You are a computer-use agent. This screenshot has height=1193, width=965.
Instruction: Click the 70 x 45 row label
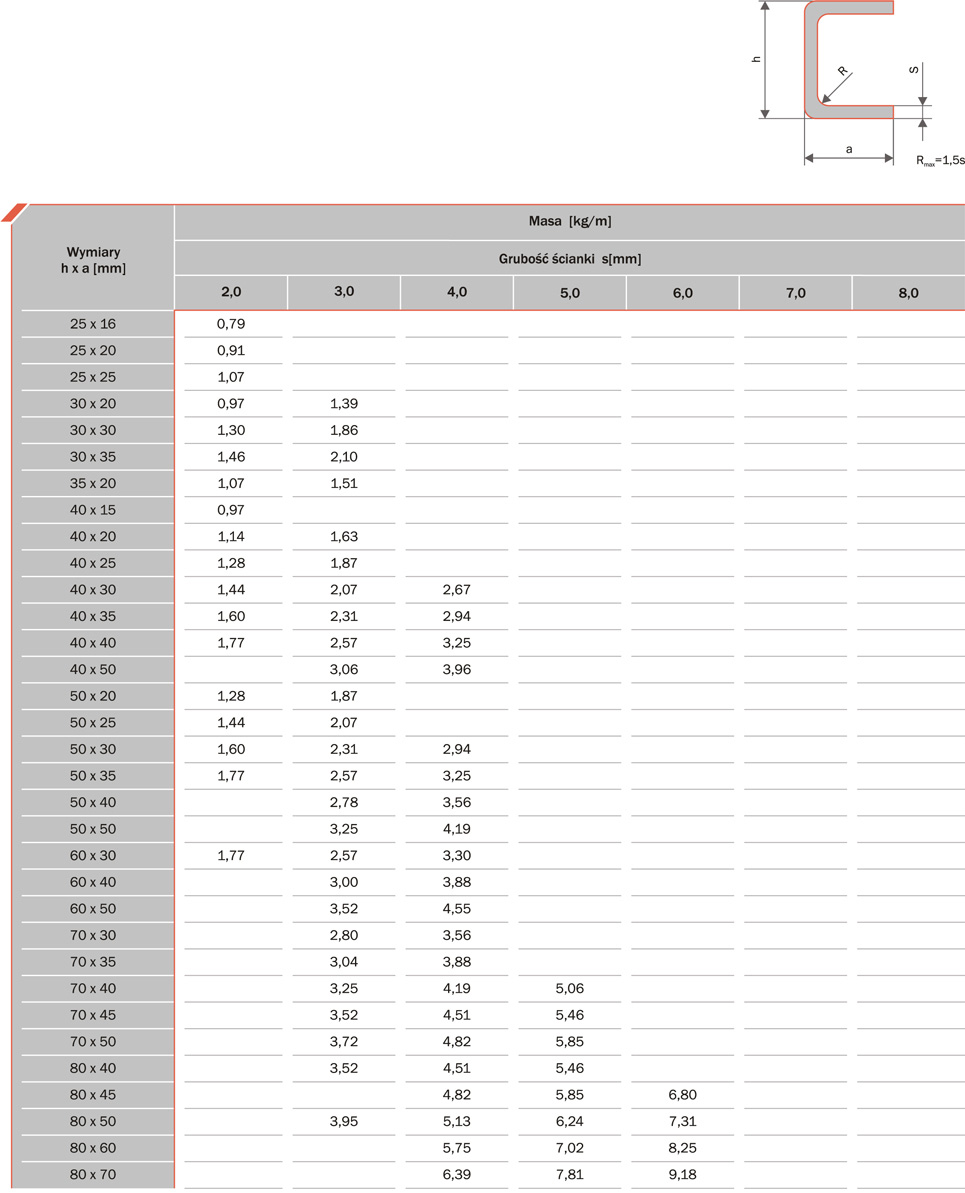point(93,1016)
